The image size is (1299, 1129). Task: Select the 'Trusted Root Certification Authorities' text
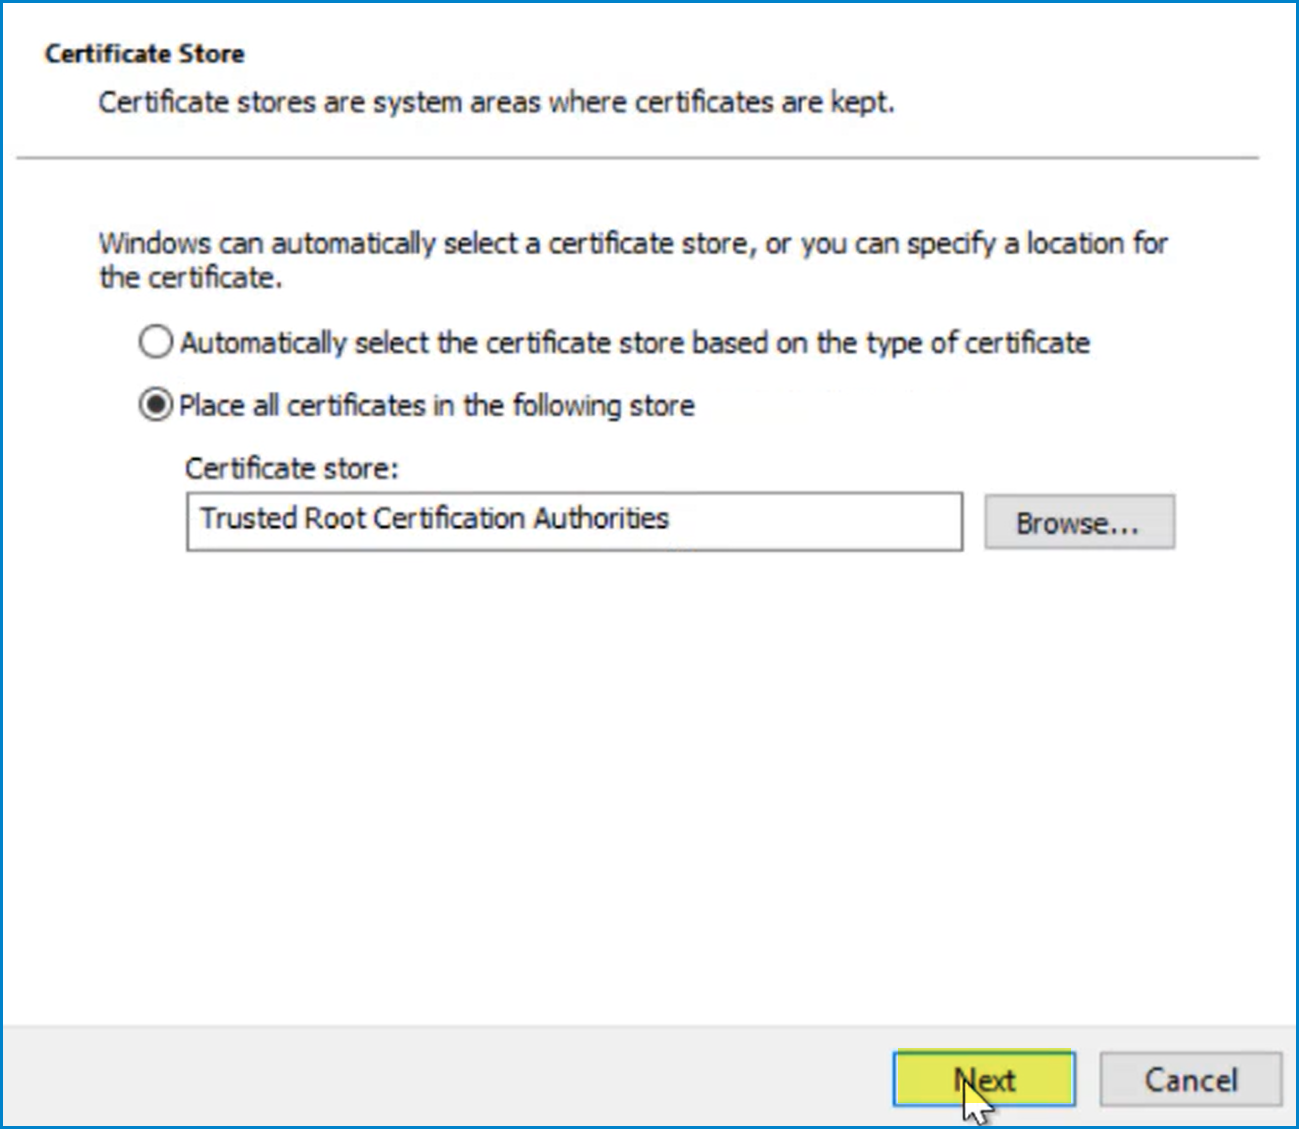tap(435, 519)
